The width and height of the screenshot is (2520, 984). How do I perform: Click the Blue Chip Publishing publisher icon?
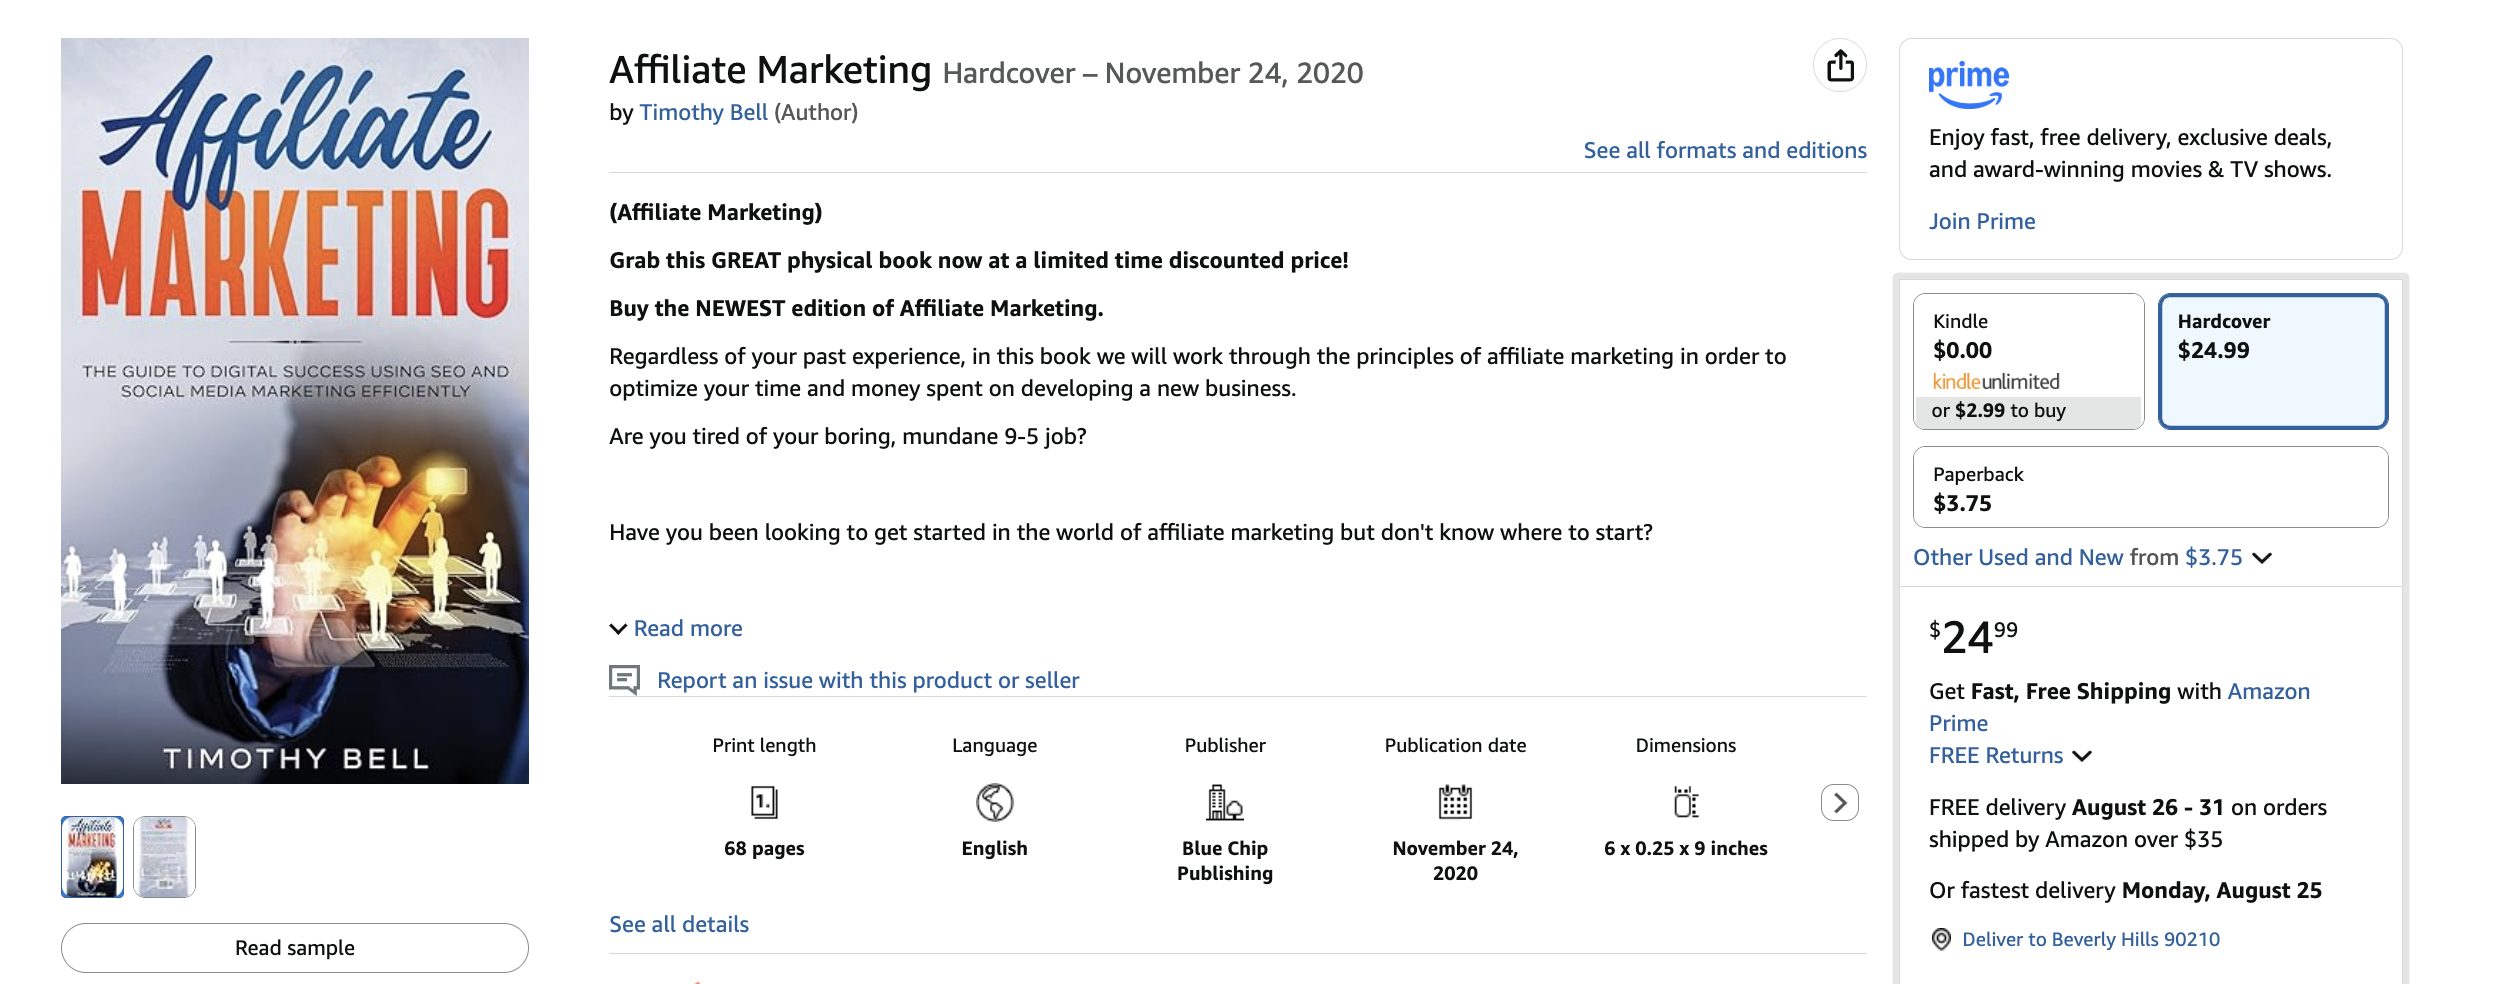tap(1225, 801)
